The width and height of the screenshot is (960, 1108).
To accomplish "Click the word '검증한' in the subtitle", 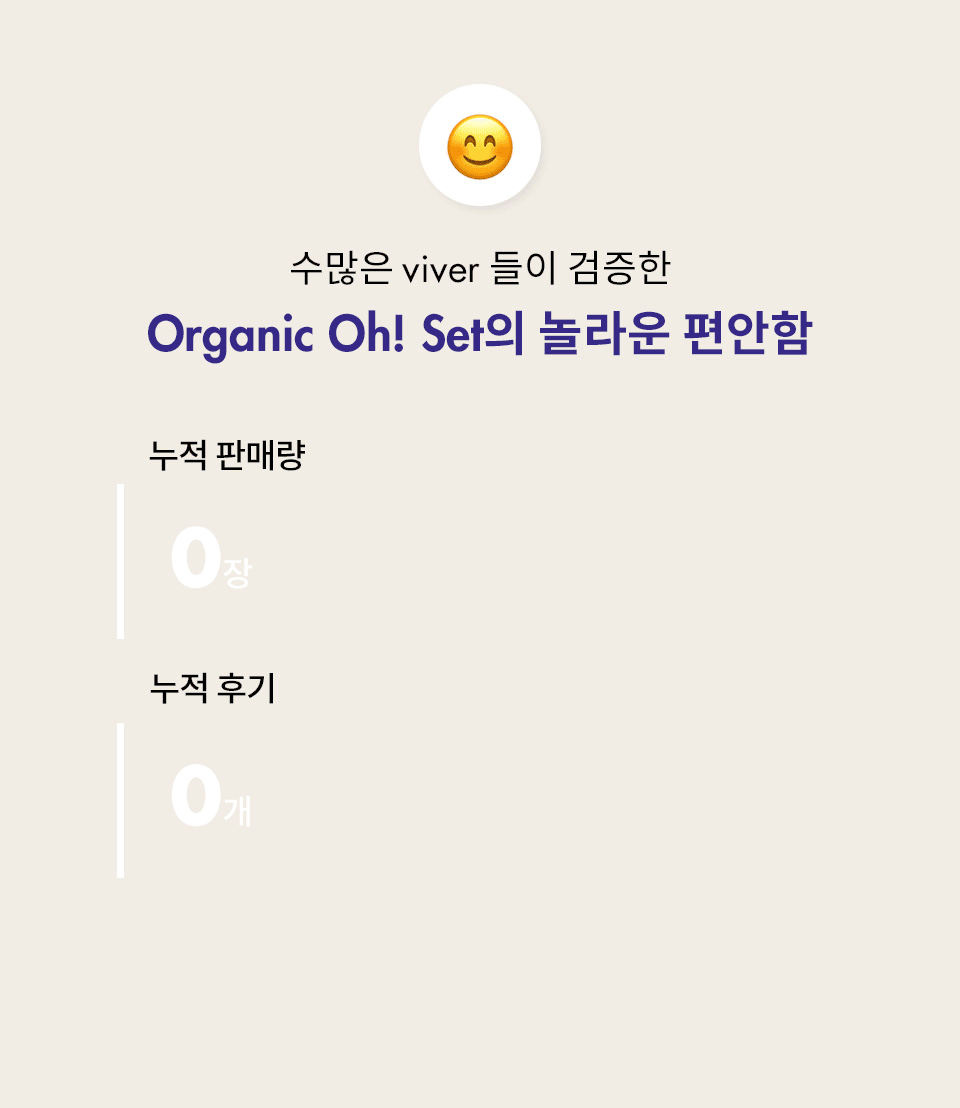I will pyautogui.click(x=619, y=269).
